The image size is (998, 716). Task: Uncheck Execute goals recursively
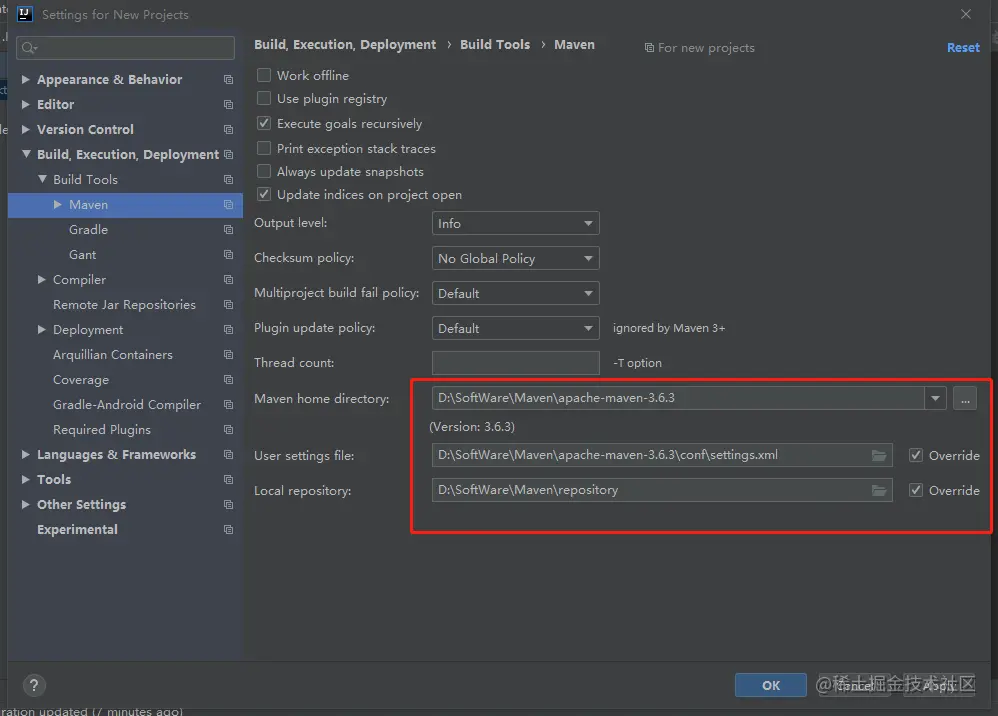pos(264,123)
